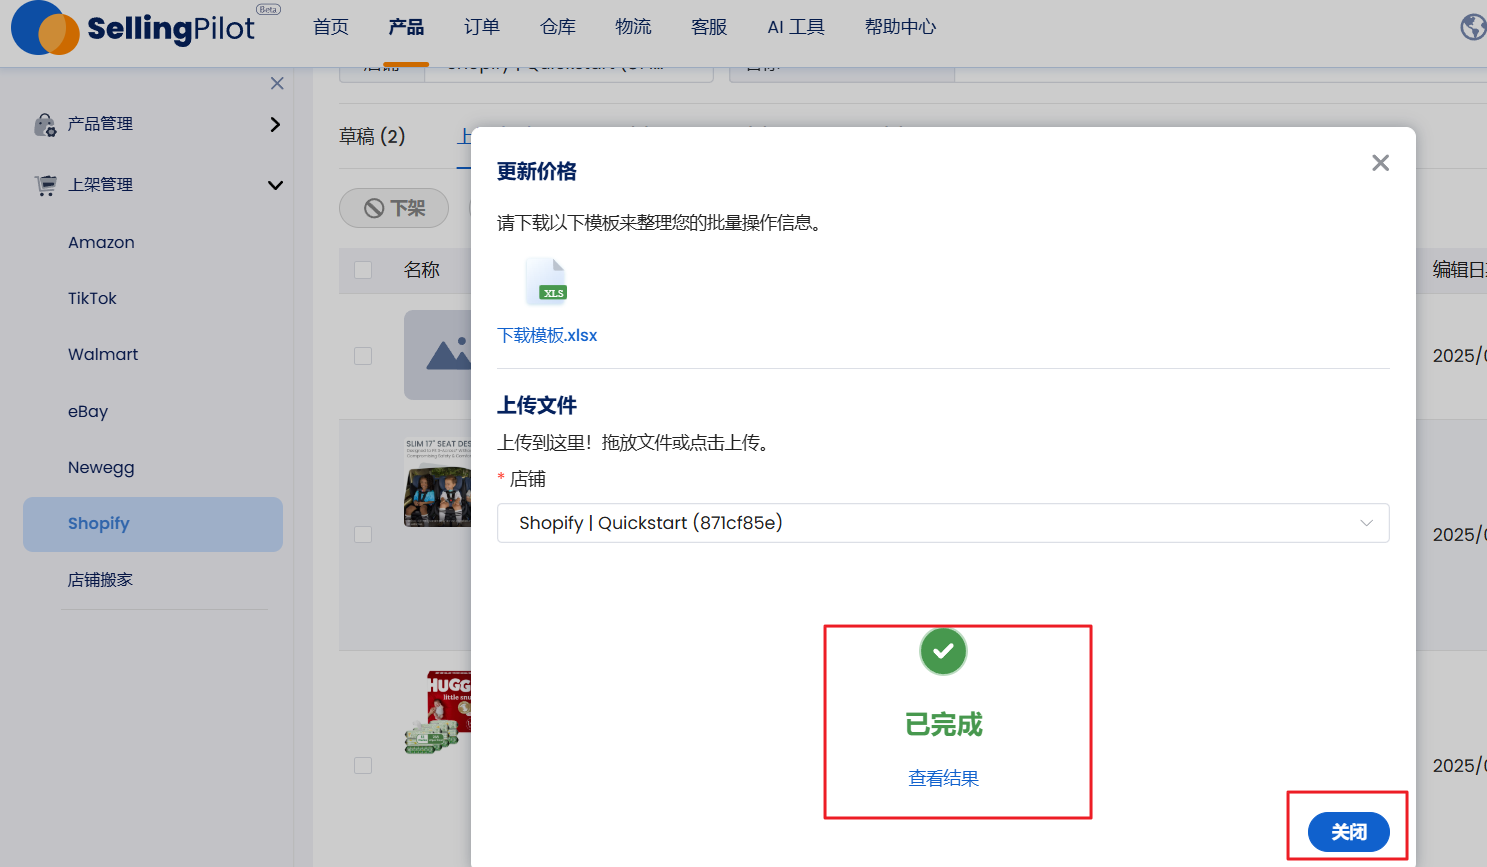Check the first product row checkbox
1487x867 pixels.
click(363, 356)
